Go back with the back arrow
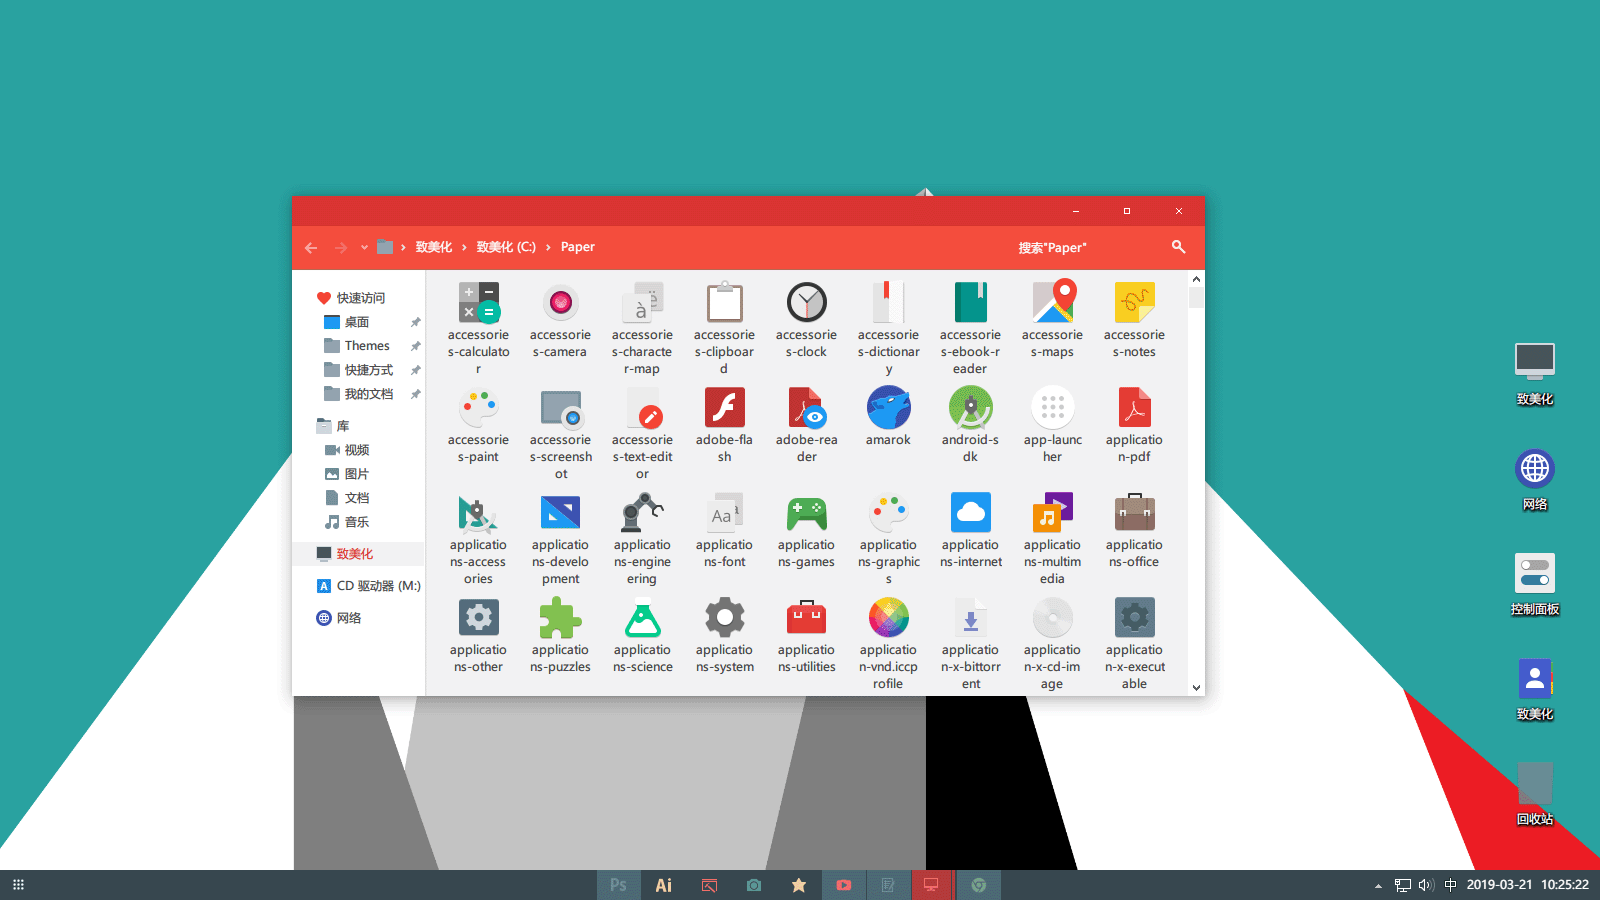1600x900 pixels. (x=311, y=247)
